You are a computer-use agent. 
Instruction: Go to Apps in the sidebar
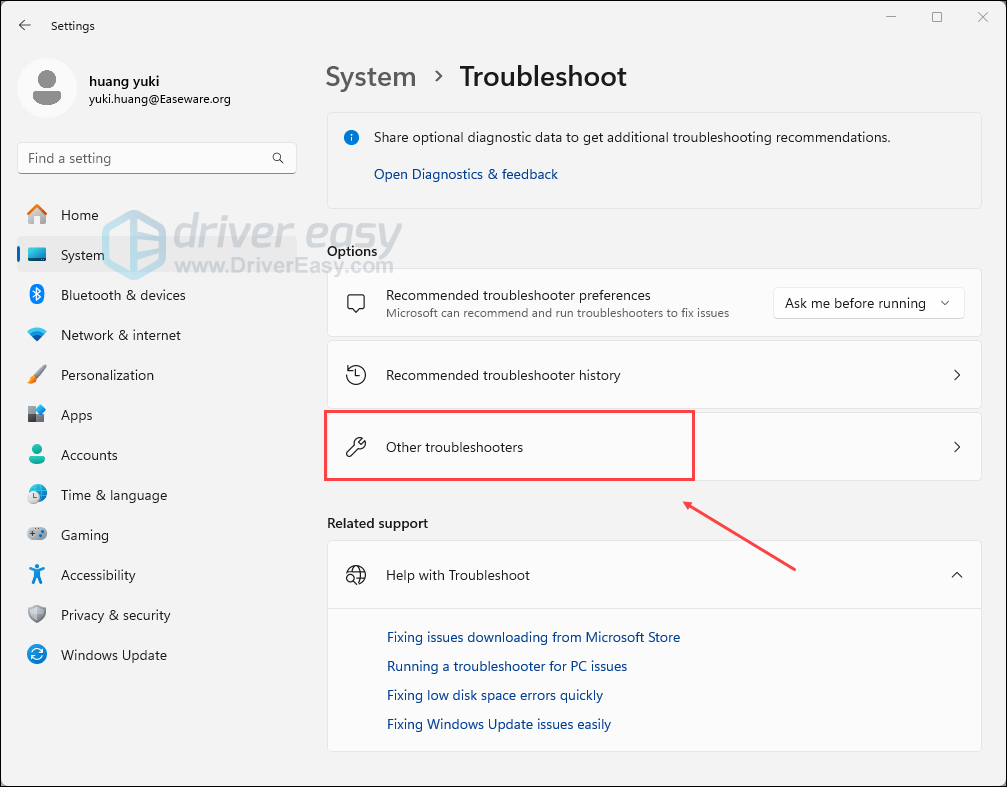pyautogui.click(x=76, y=415)
